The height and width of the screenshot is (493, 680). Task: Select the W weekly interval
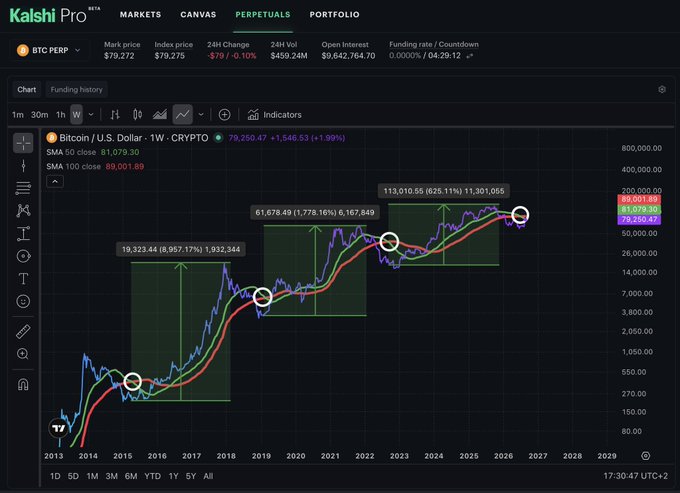(76, 114)
